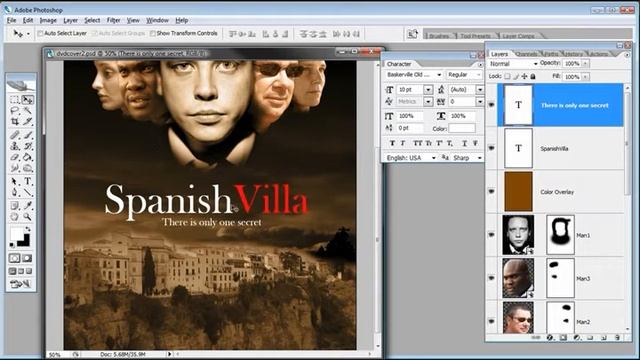Select the Dodge tool

click(x=27, y=168)
